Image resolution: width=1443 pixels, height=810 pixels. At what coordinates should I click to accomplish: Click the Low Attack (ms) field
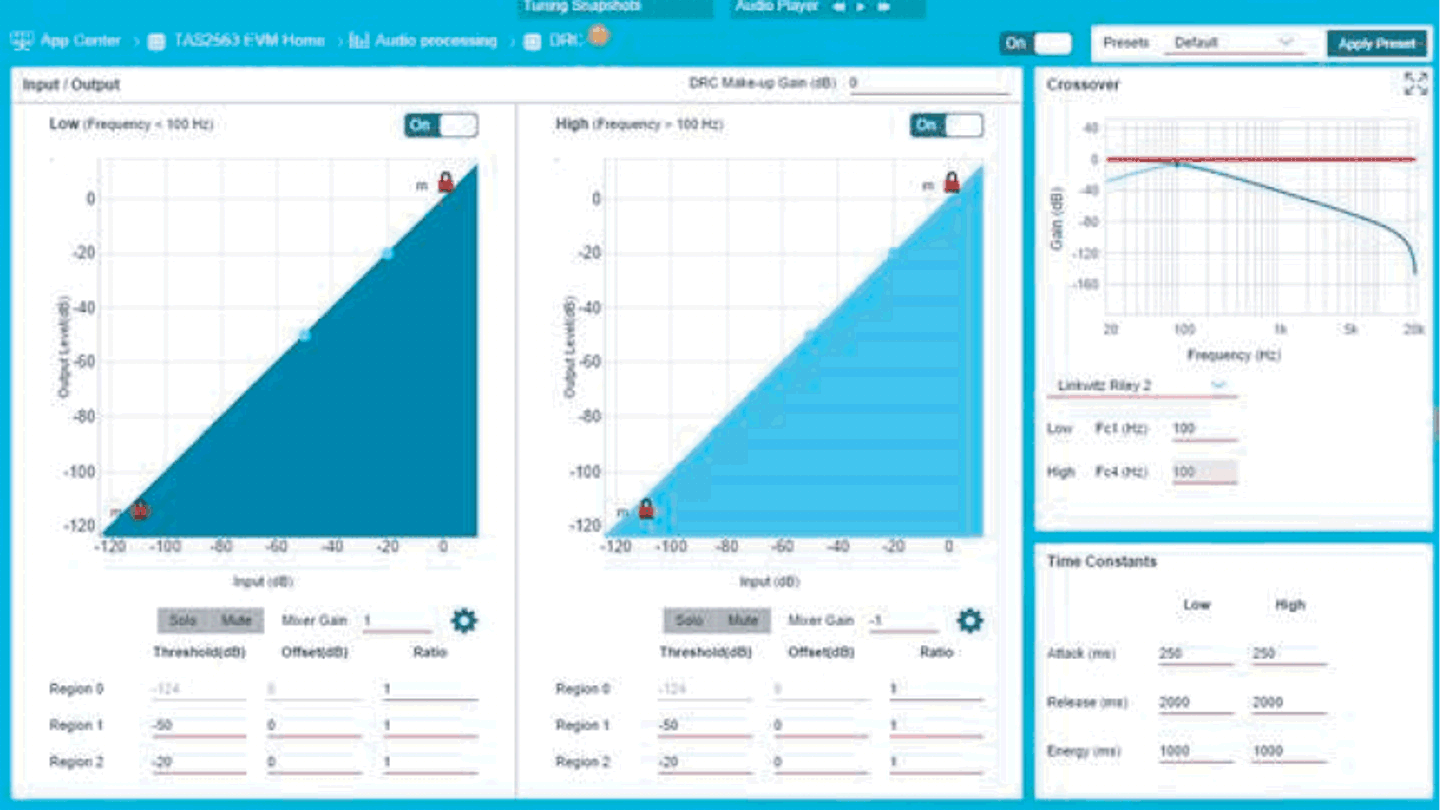click(x=1196, y=654)
